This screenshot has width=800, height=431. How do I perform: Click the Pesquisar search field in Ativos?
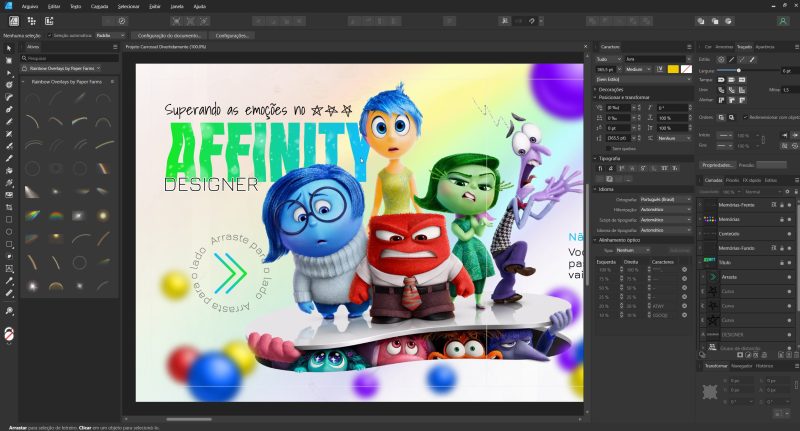tap(70, 58)
